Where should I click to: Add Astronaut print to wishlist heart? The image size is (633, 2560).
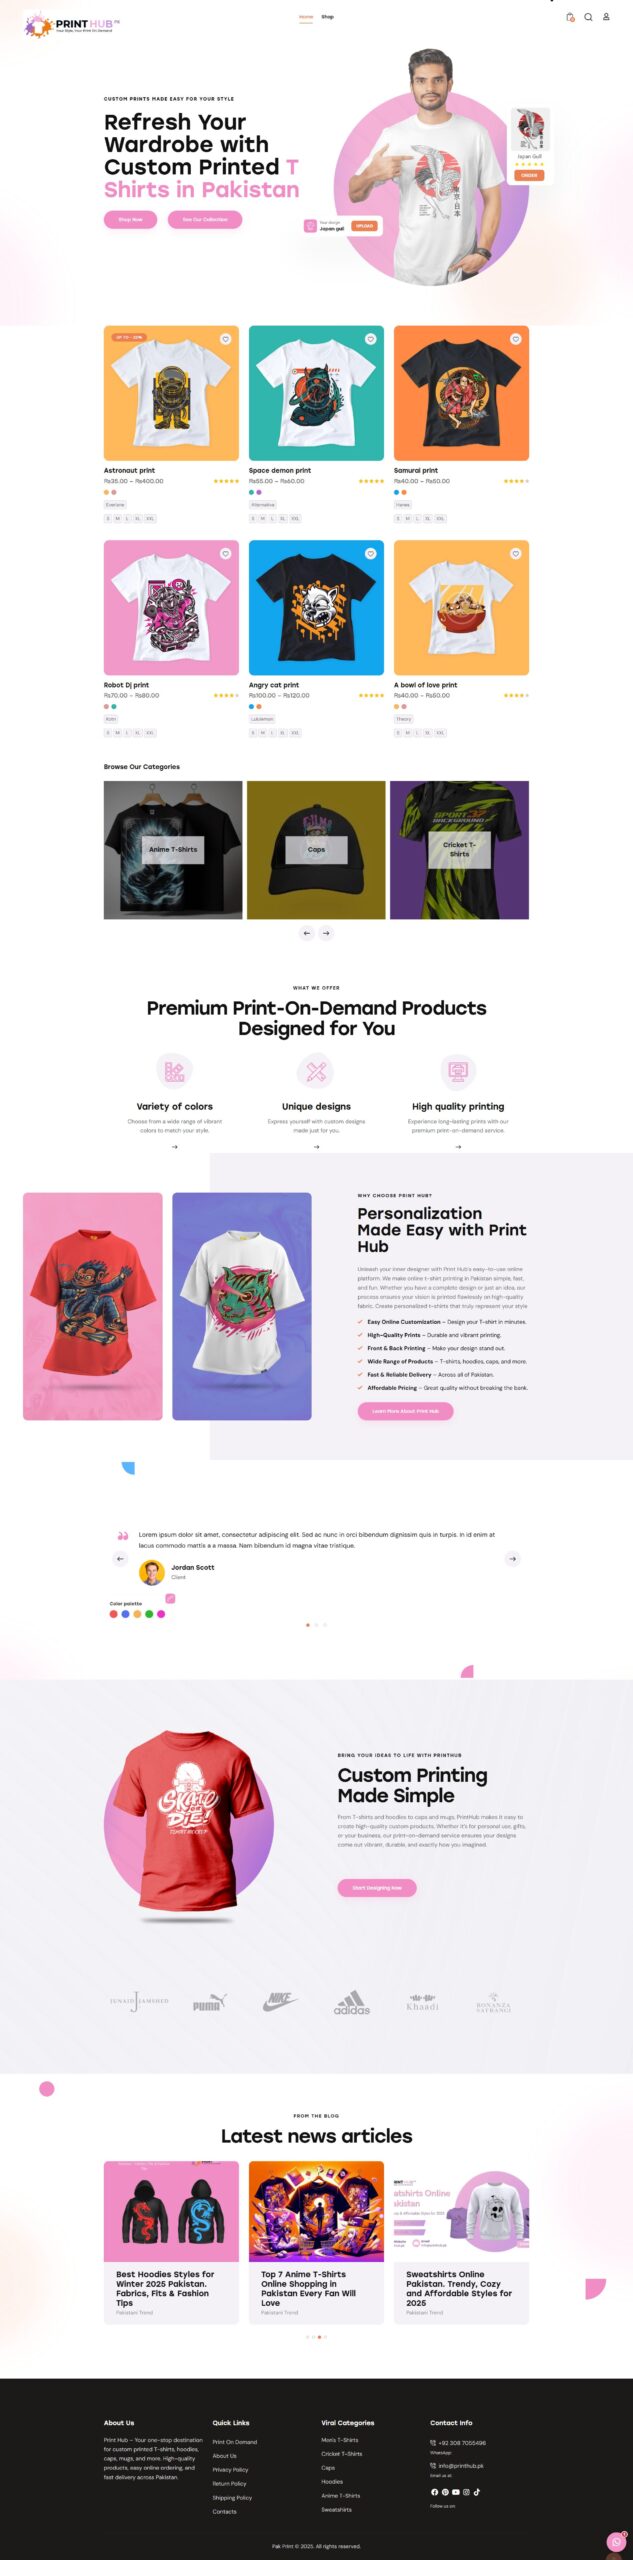coord(226,339)
